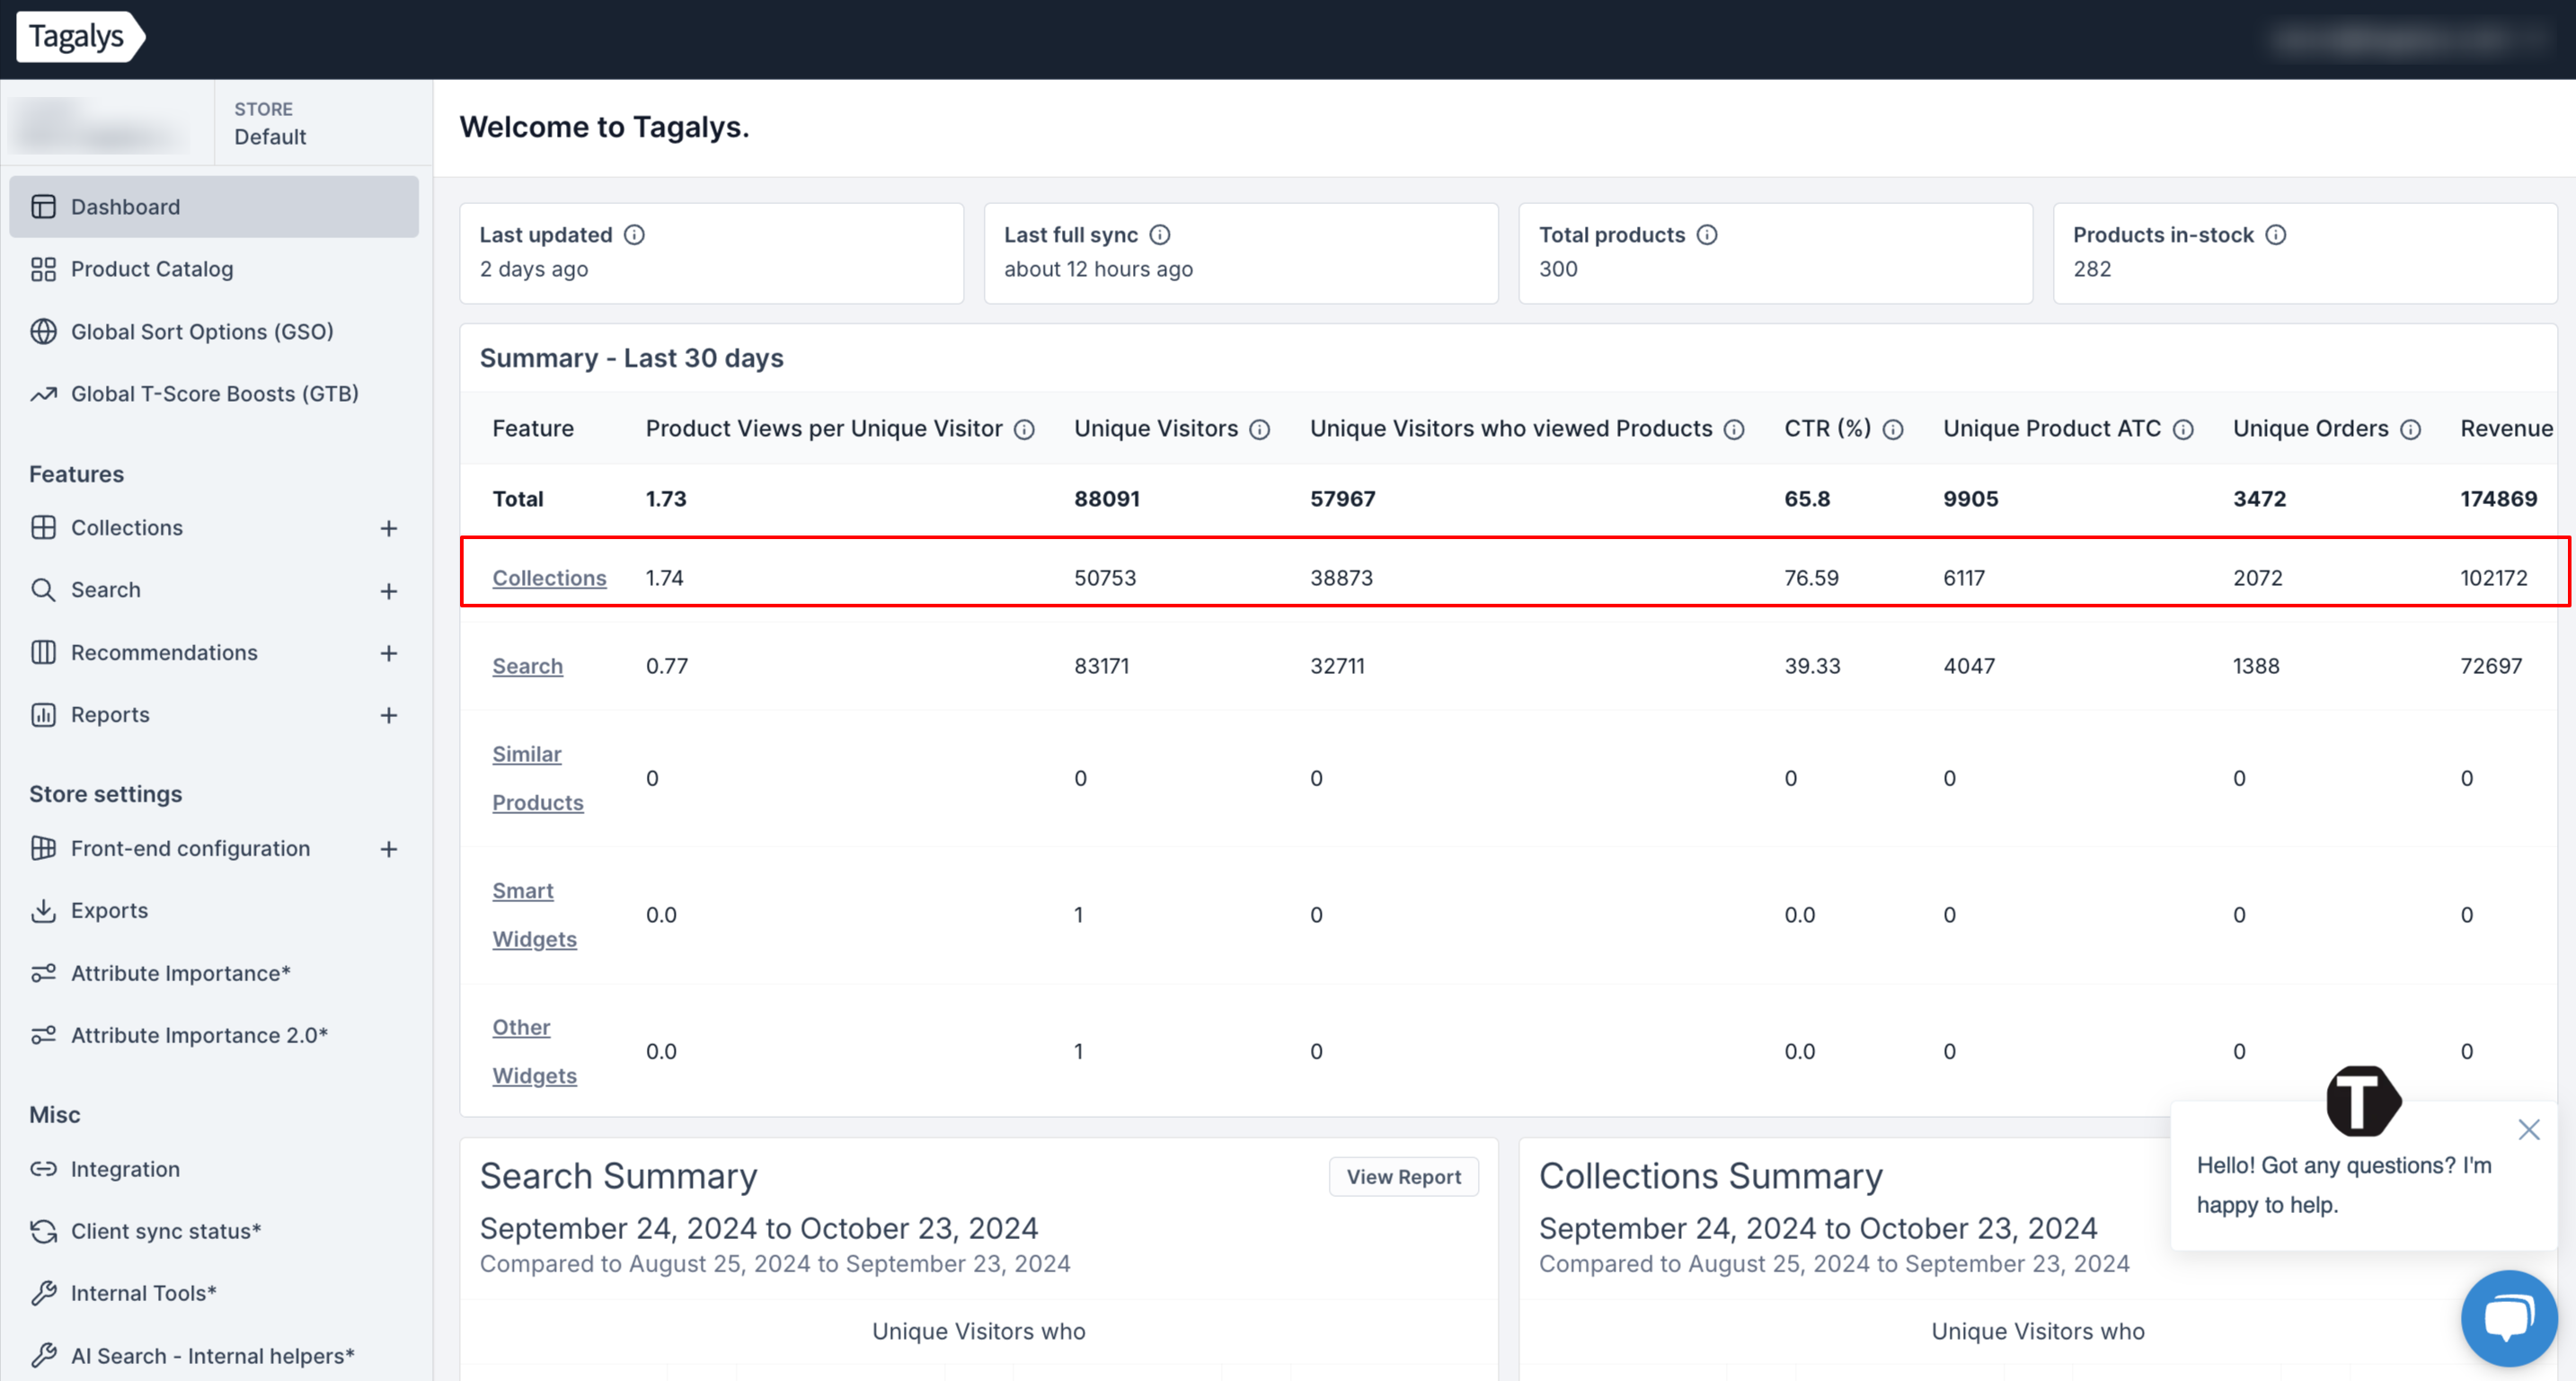Click the Tagalys logo
This screenshot has height=1381, width=2576.
(80, 37)
